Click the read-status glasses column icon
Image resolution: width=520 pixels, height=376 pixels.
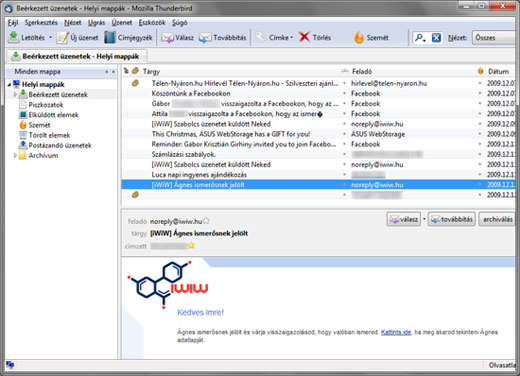(345, 71)
